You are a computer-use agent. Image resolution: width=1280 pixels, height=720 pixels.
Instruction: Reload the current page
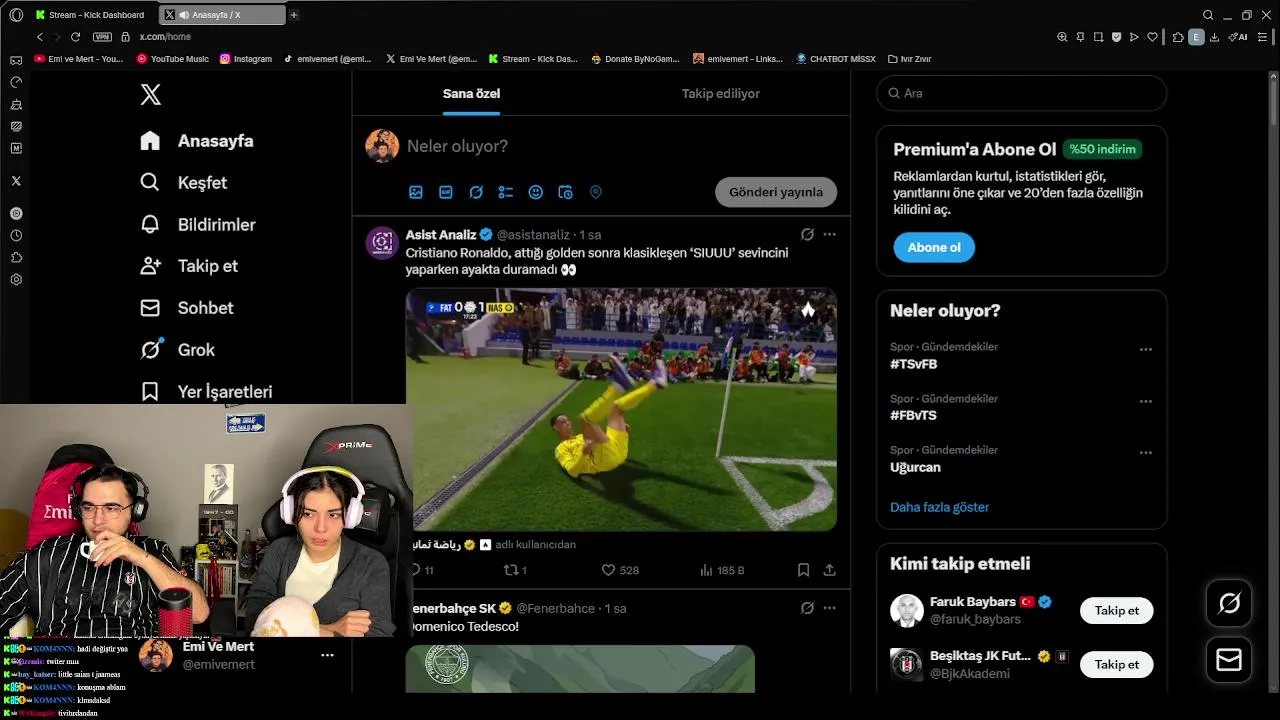tap(75, 37)
